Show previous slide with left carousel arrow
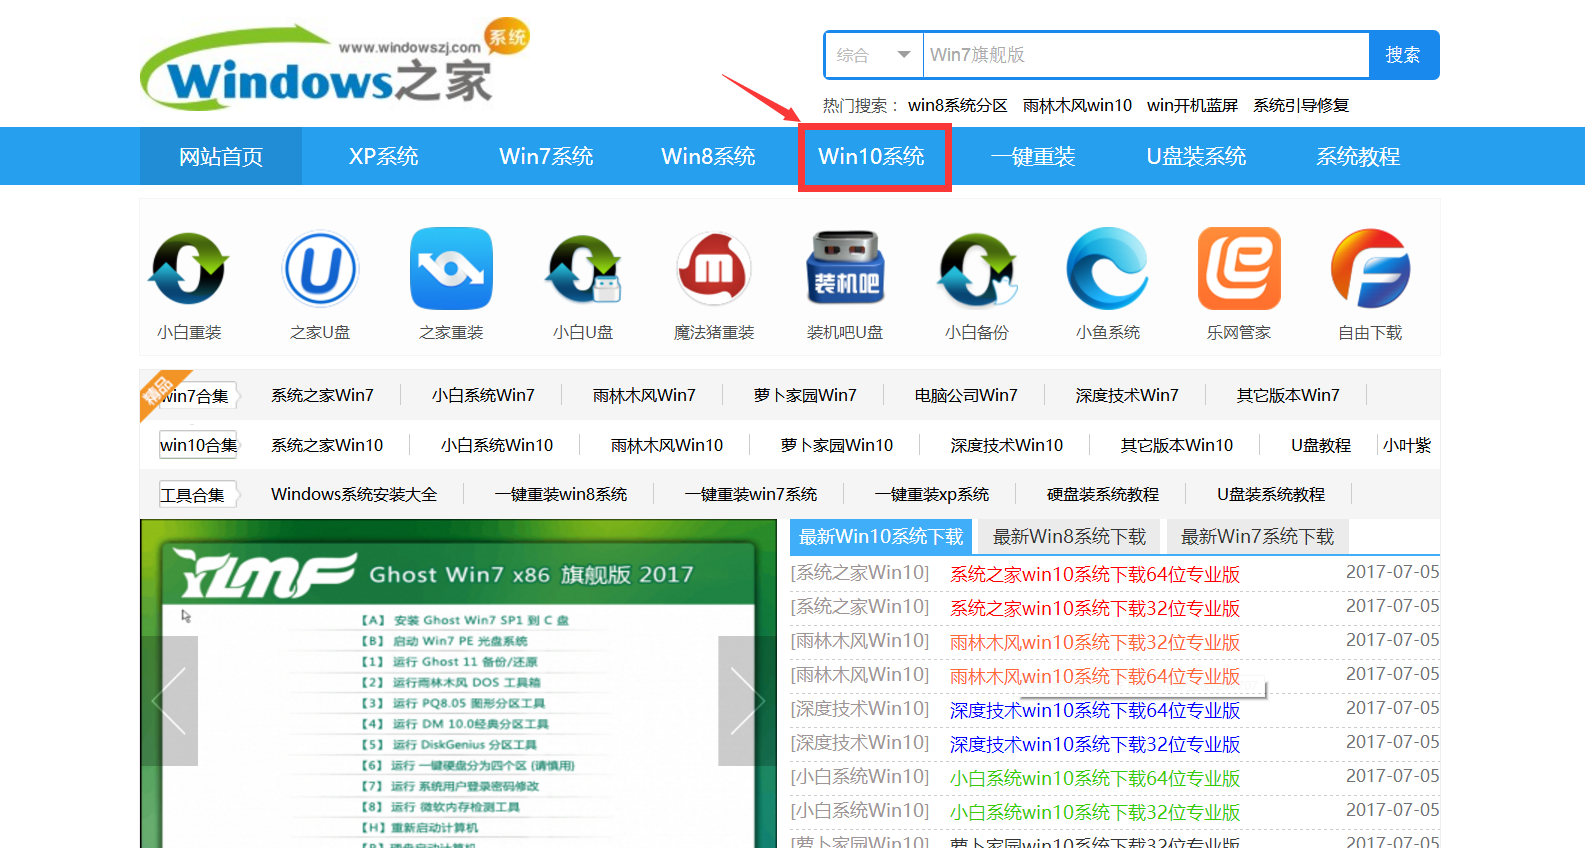 tap(169, 700)
